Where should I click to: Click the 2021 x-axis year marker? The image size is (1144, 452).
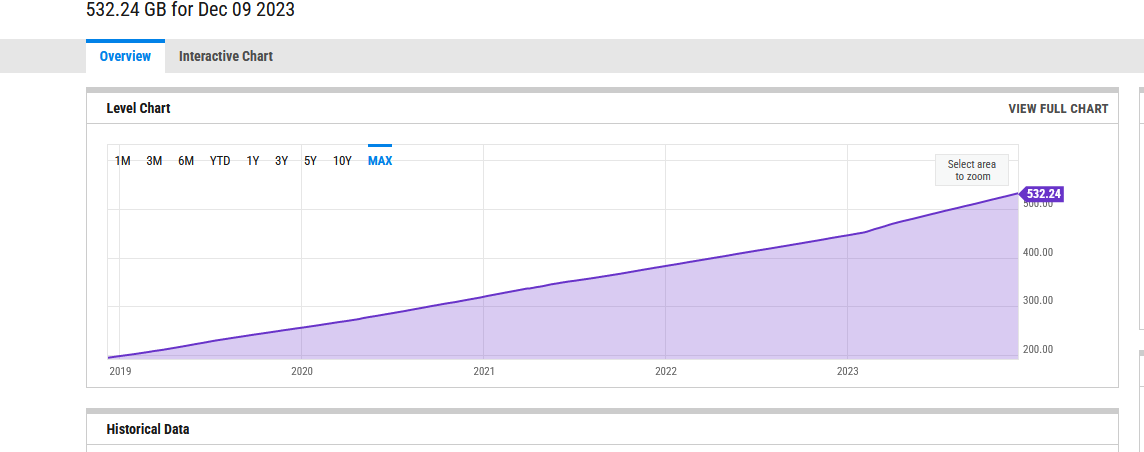click(484, 371)
